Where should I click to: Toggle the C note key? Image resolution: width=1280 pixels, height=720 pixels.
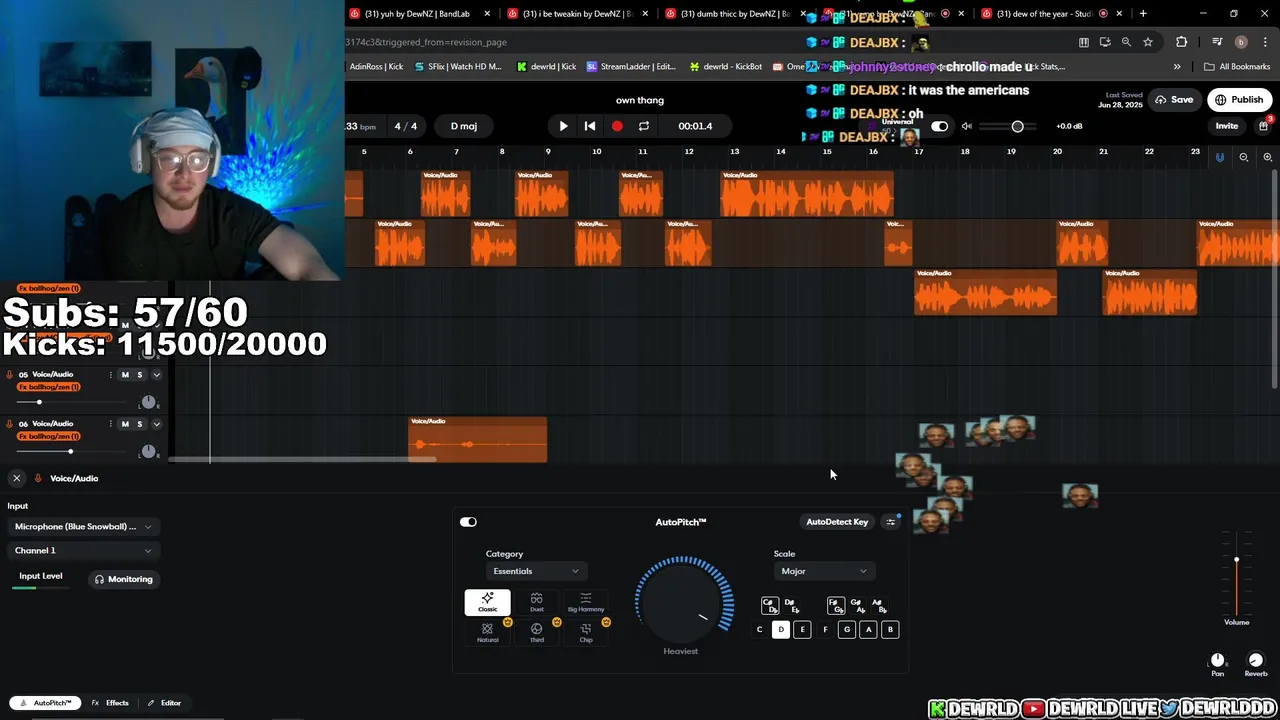pyautogui.click(x=759, y=629)
